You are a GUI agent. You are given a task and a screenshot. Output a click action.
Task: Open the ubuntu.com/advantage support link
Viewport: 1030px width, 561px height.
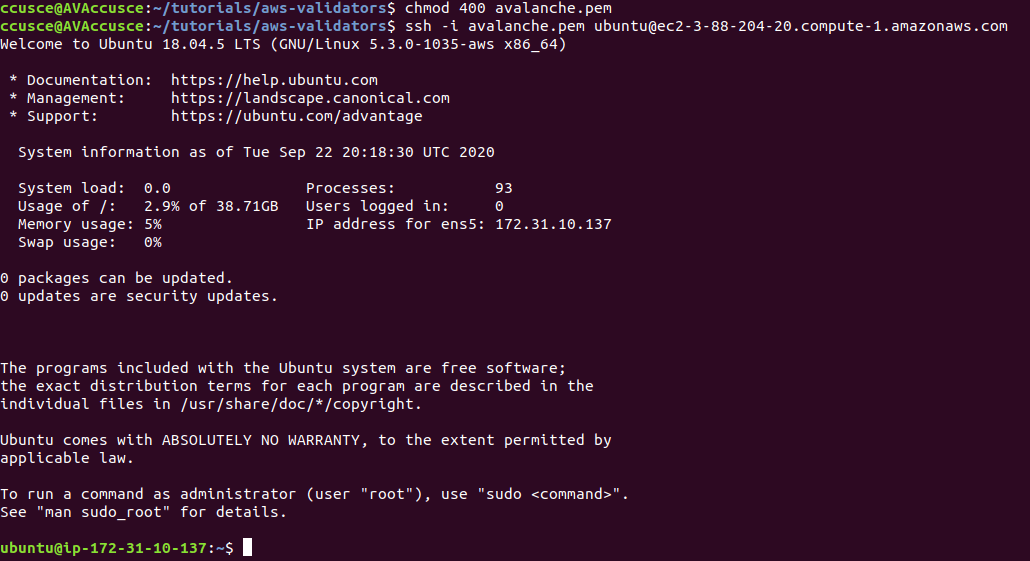point(296,116)
